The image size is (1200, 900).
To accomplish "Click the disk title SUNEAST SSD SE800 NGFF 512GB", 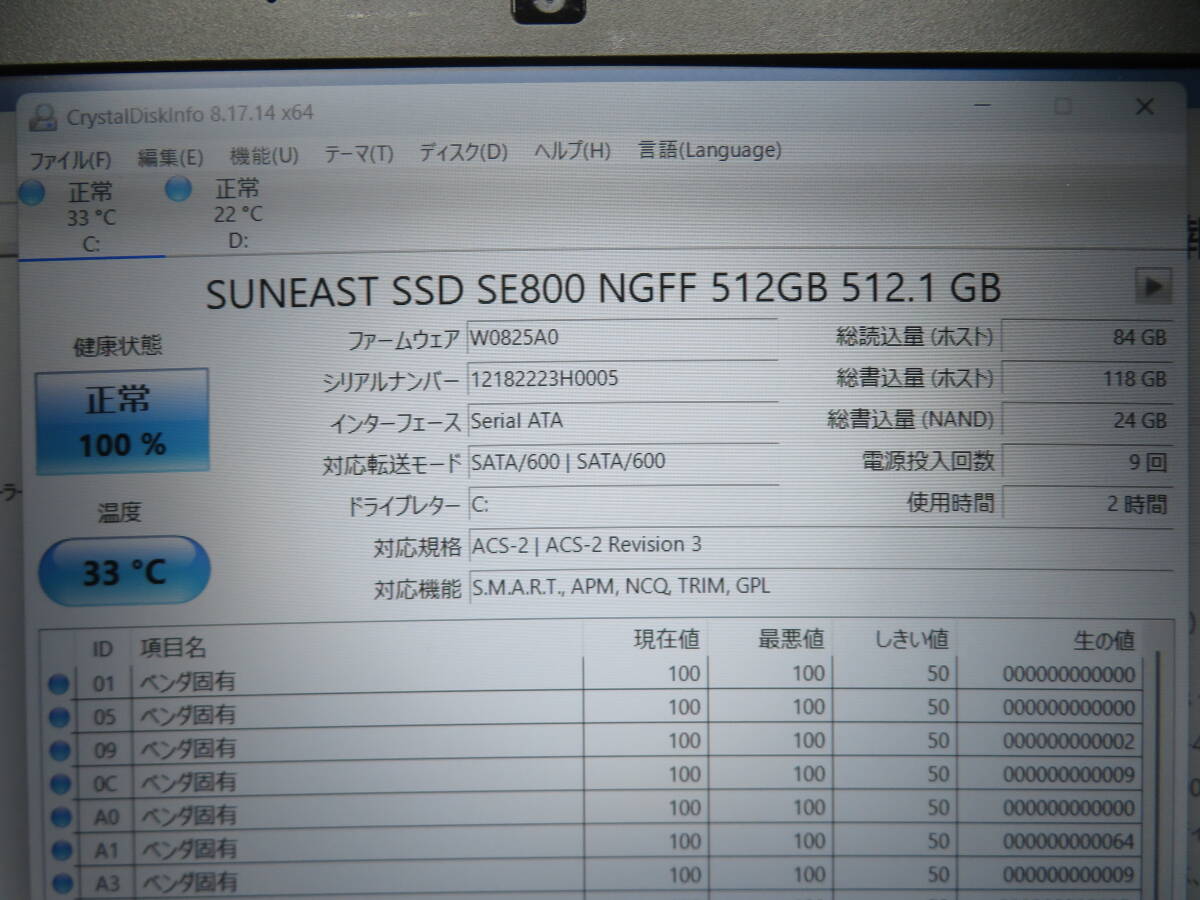I will (517, 290).
